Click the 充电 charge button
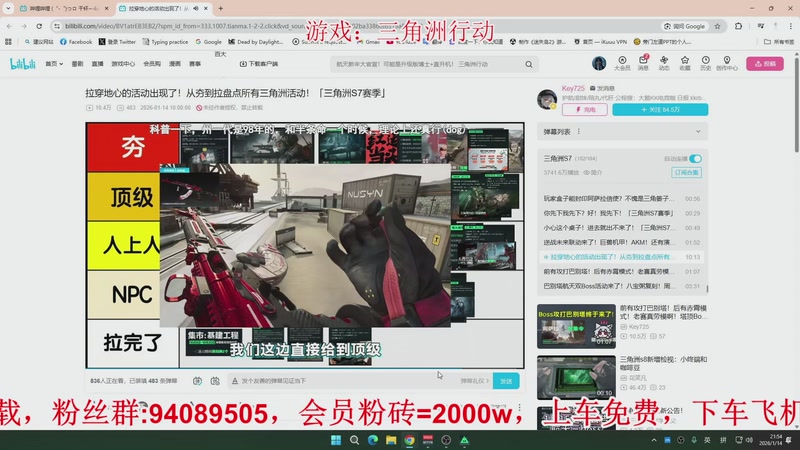Image resolution: width=800 pixels, height=450 pixels. [x=585, y=110]
